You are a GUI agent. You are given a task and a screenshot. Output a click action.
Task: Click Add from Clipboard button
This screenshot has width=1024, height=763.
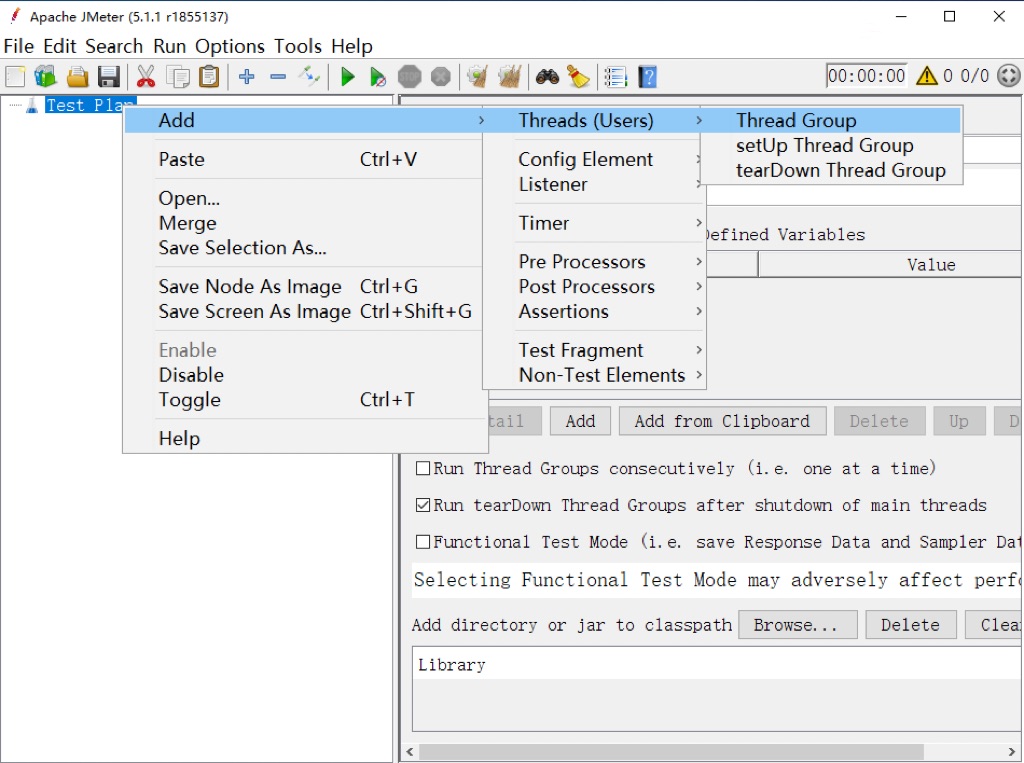(x=722, y=421)
